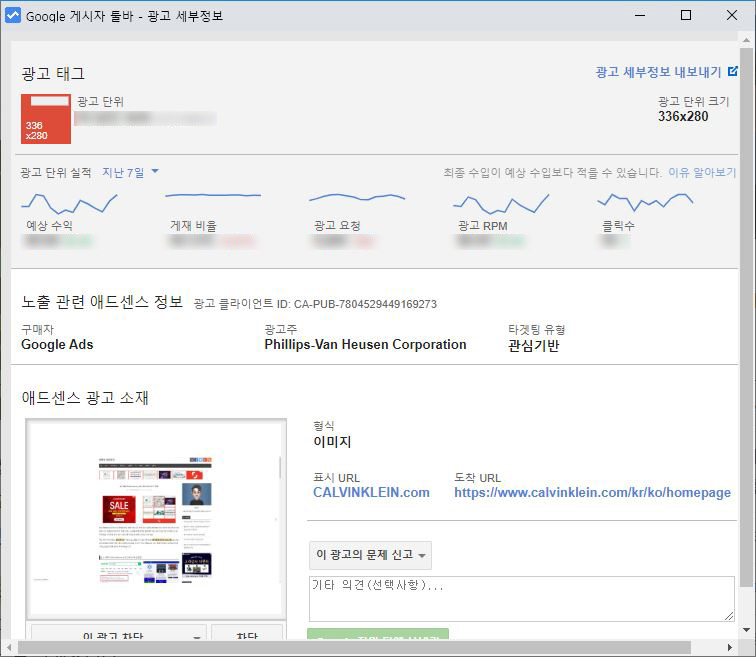Click the vertical scrollbar thumb
Viewport: 756px width, 657px height.
746,317
